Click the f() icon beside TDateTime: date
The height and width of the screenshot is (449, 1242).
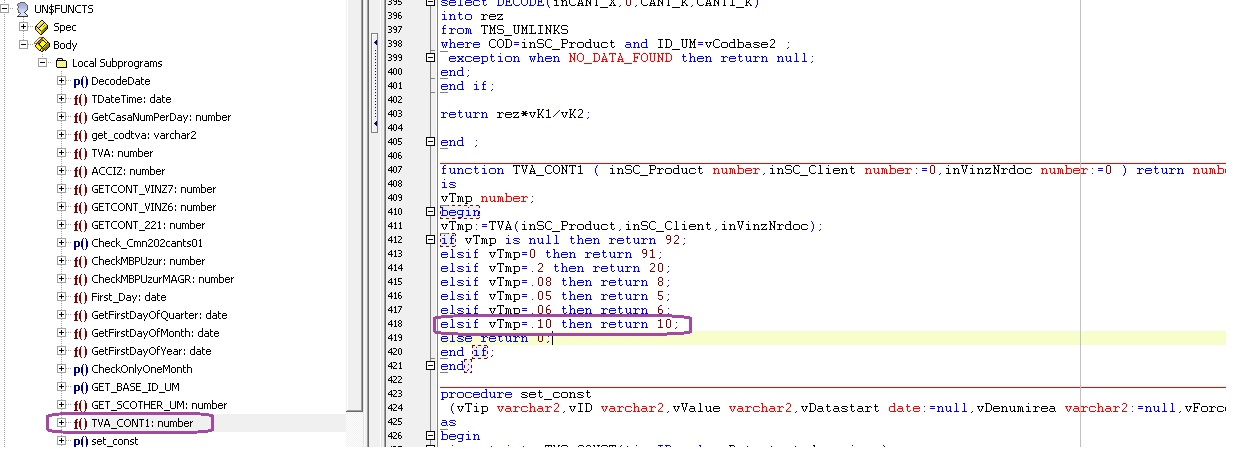pos(81,99)
